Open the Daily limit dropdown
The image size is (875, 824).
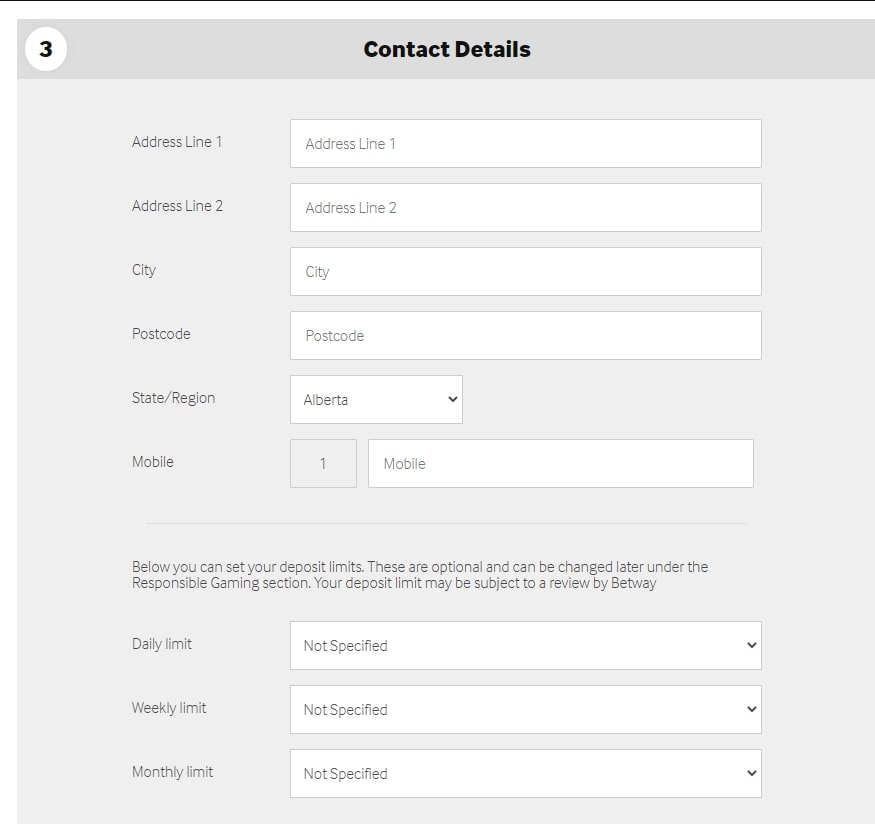tap(525, 645)
